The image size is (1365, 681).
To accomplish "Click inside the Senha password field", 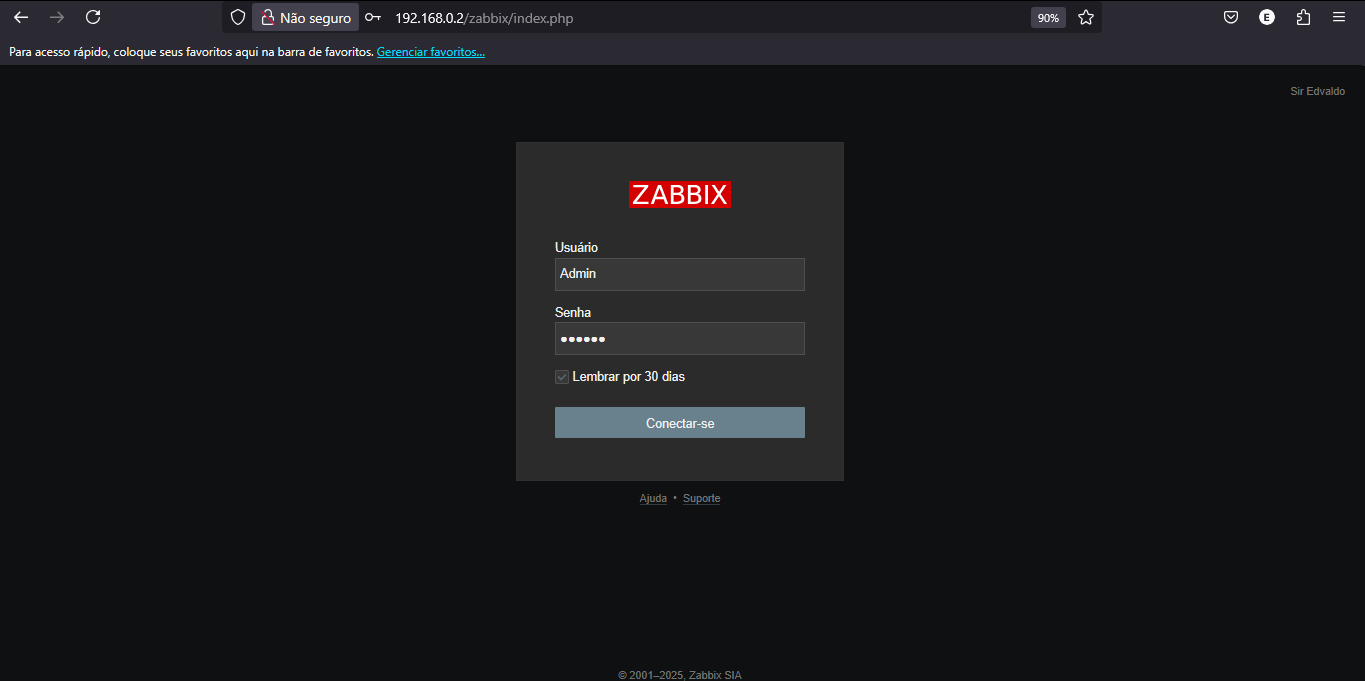I will click(679, 338).
